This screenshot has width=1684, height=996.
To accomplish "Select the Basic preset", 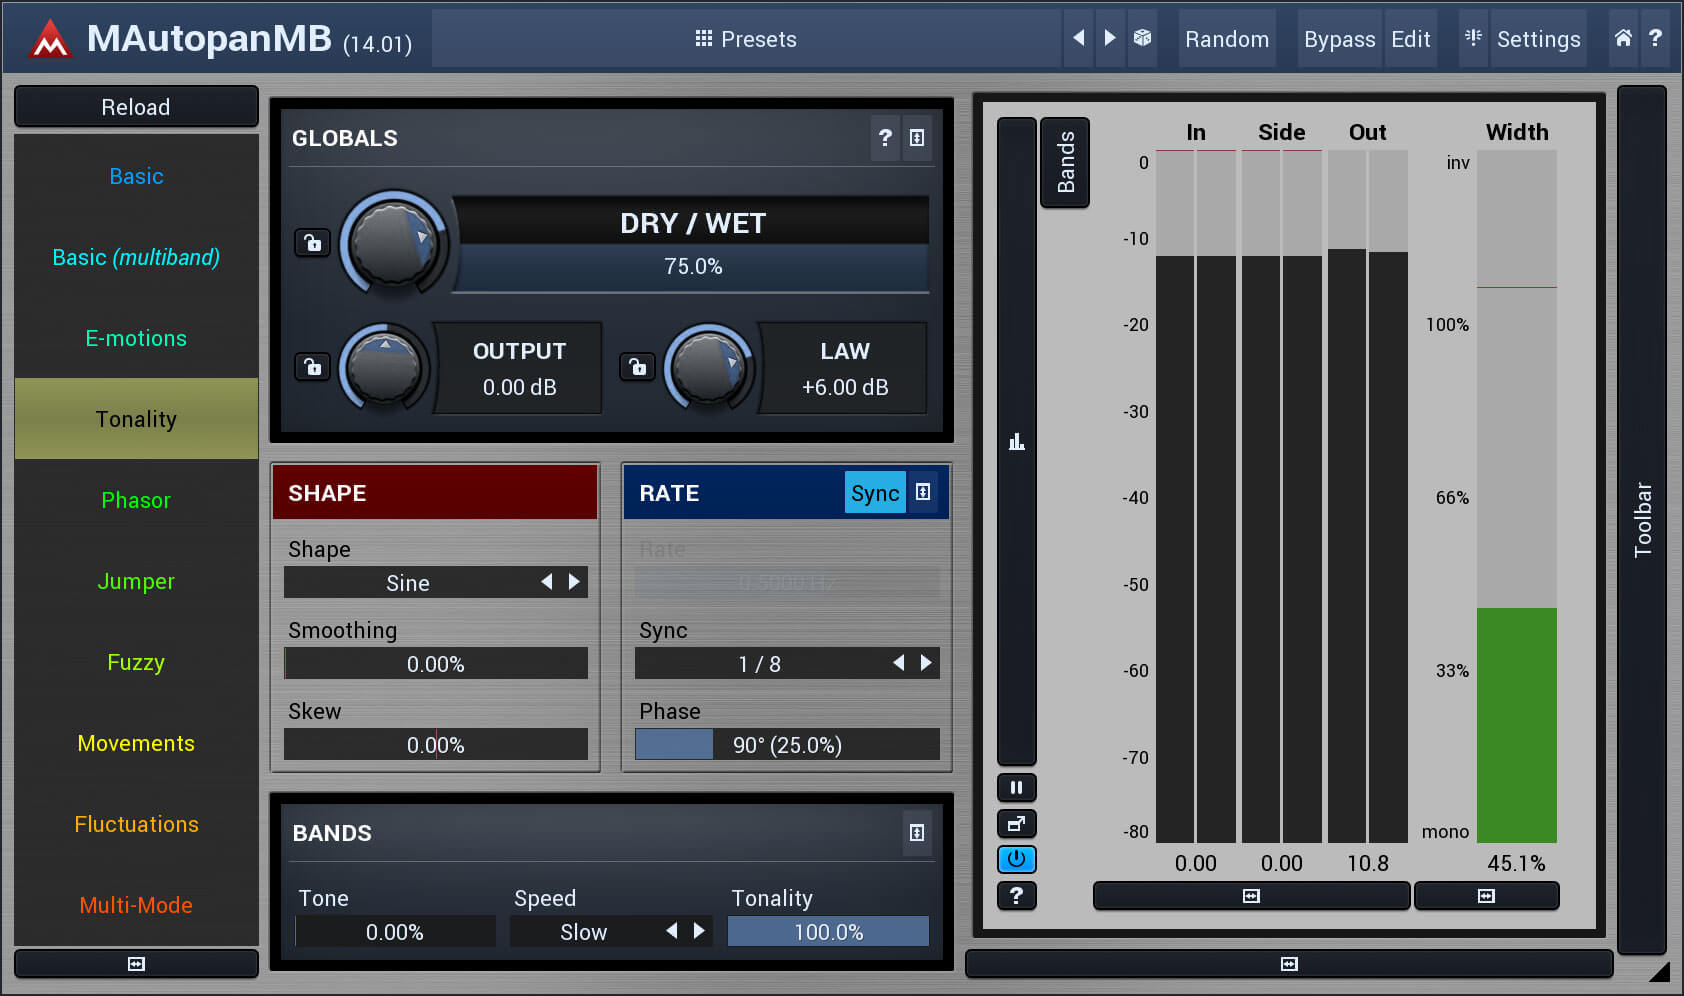I will (136, 176).
